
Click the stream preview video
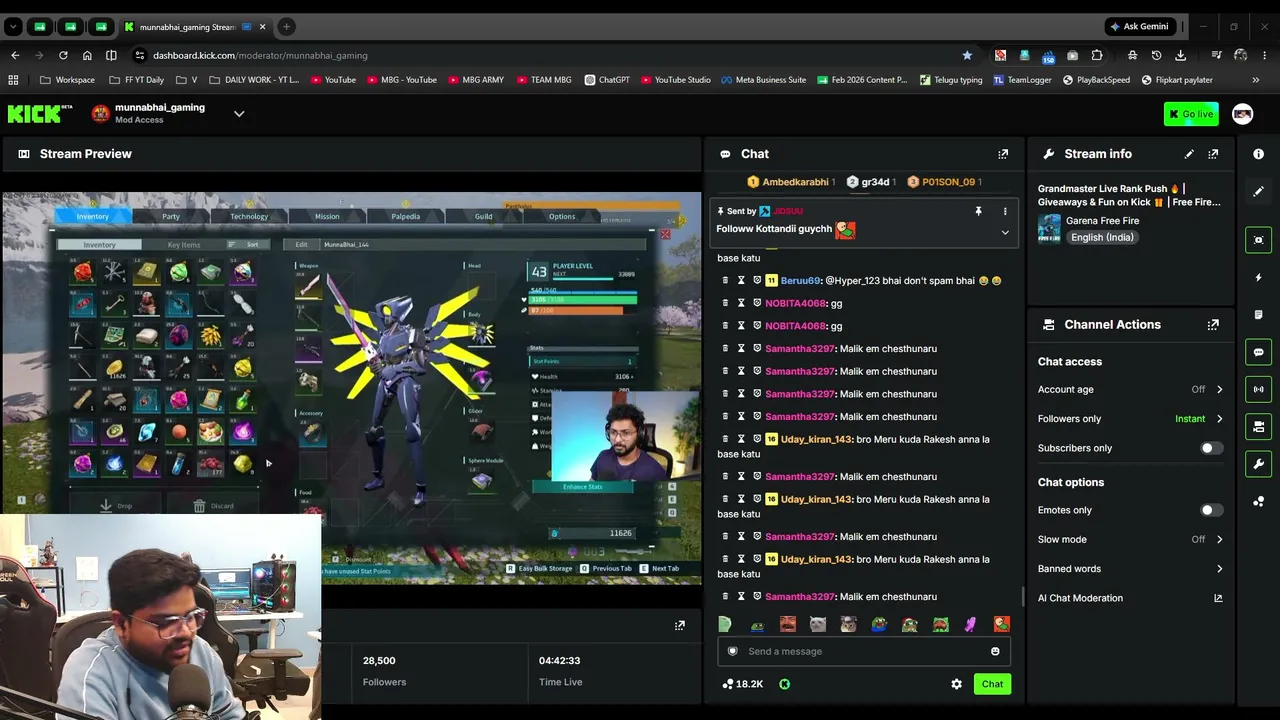click(x=351, y=388)
